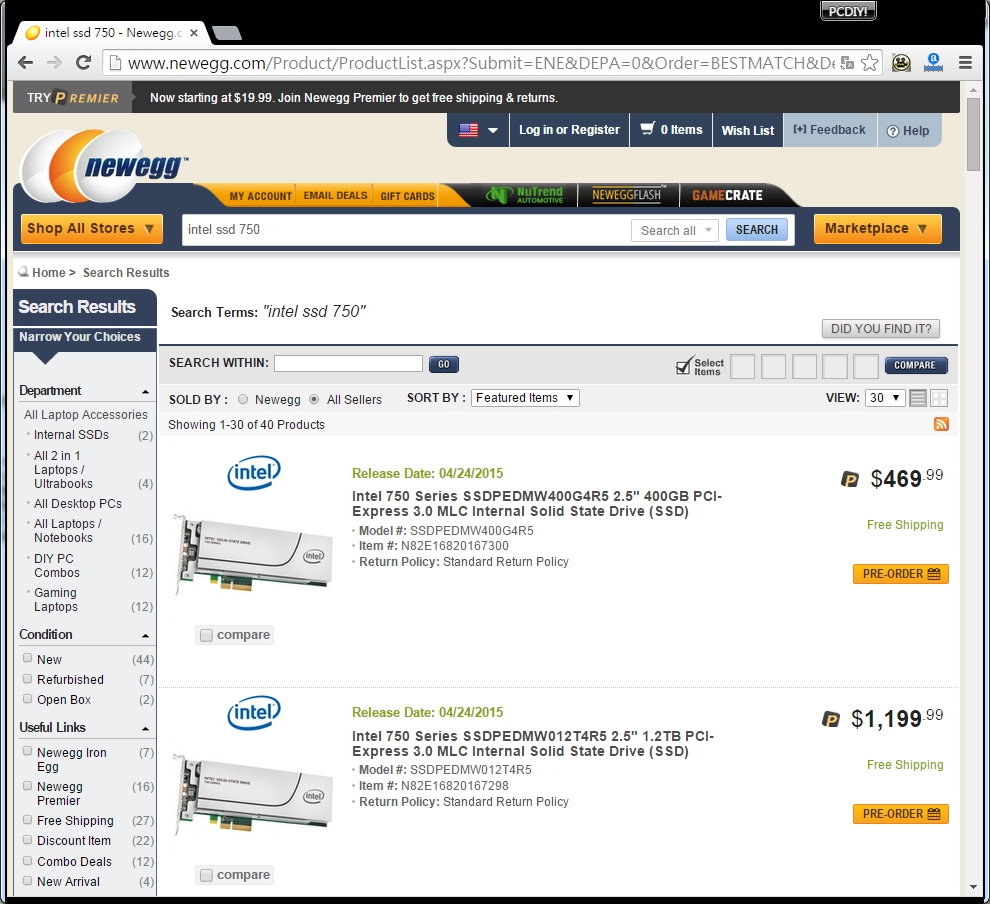This screenshot has width=990, height=904.
Task: Click the smiley face extension icon
Action: point(901,62)
